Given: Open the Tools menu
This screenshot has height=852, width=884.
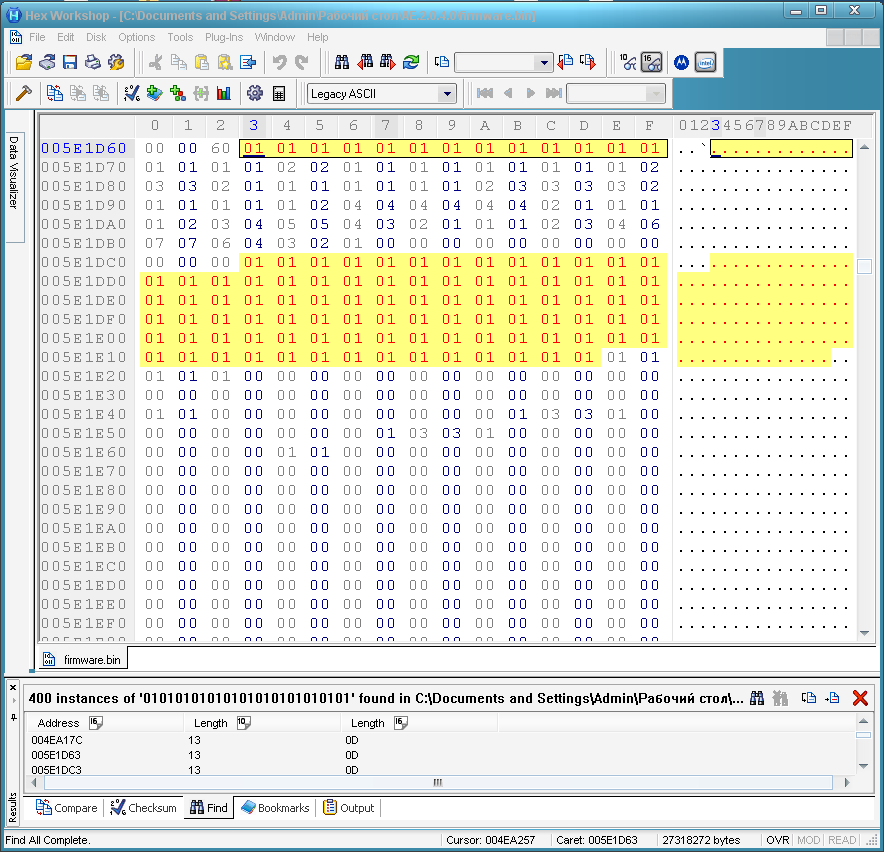Looking at the screenshot, I should click(180, 37).
